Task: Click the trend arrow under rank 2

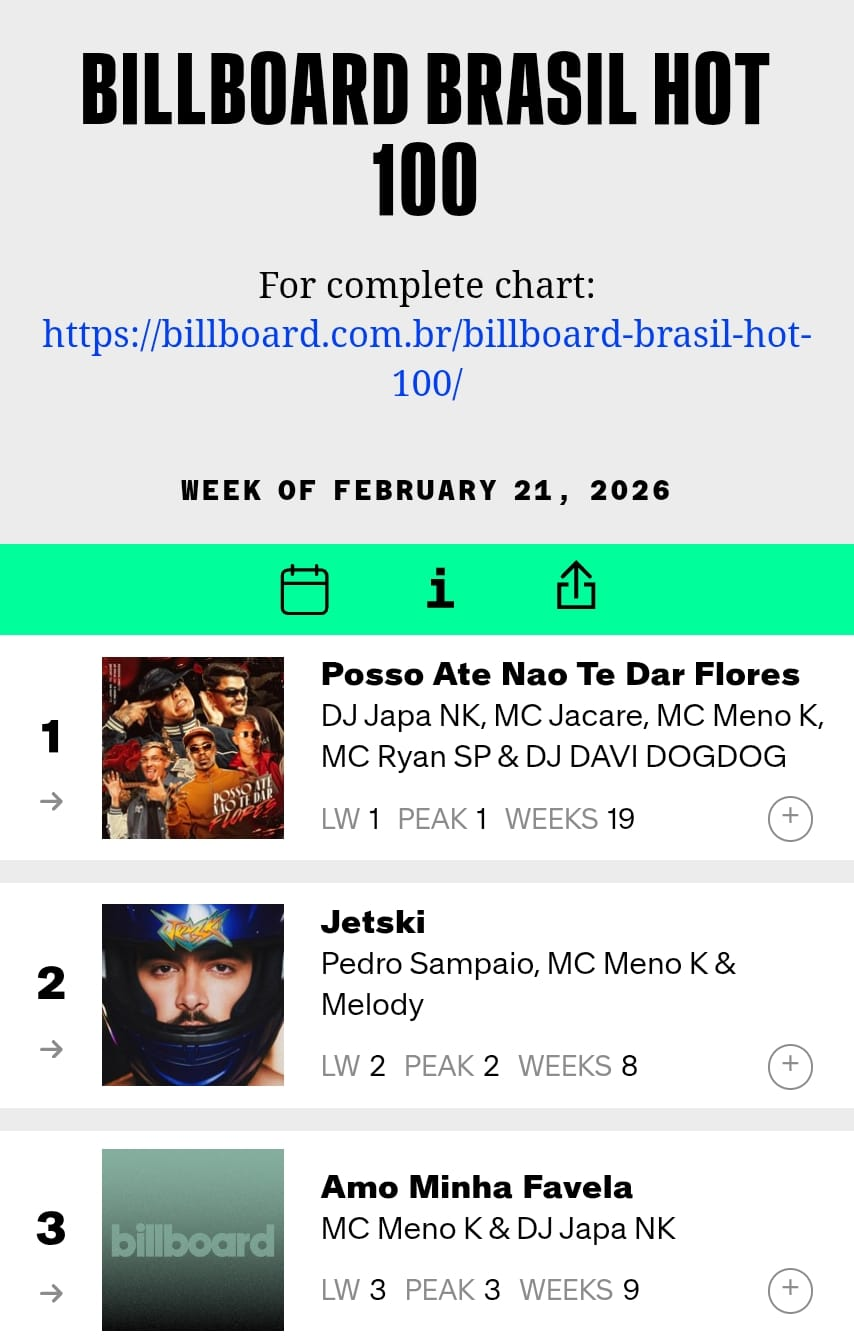Action: [x=52, y=1048]
